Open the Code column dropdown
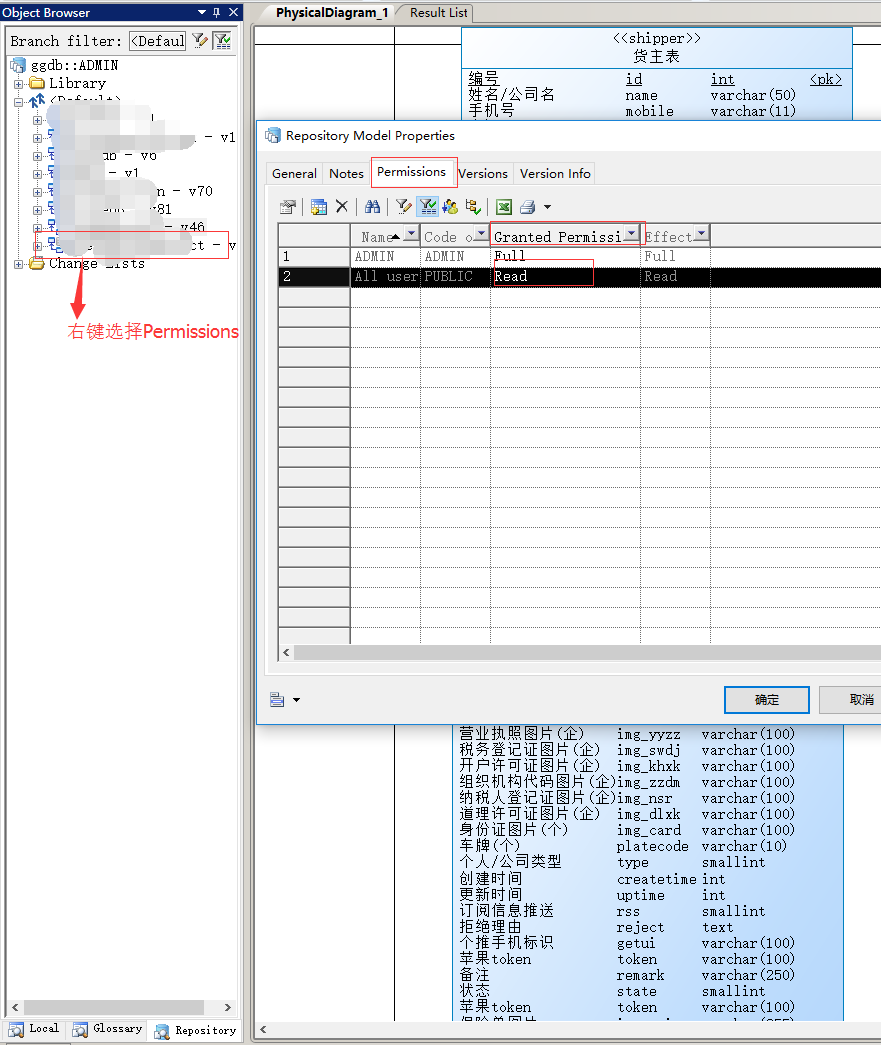 click(479, 235)
